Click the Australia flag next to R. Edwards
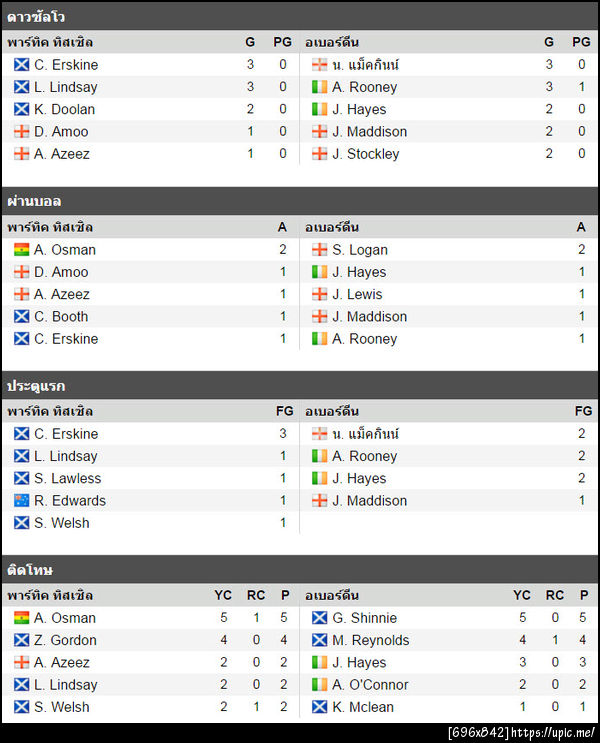This screenshot has height=743, width=600. pyautogui.click(x=21, y=501)
